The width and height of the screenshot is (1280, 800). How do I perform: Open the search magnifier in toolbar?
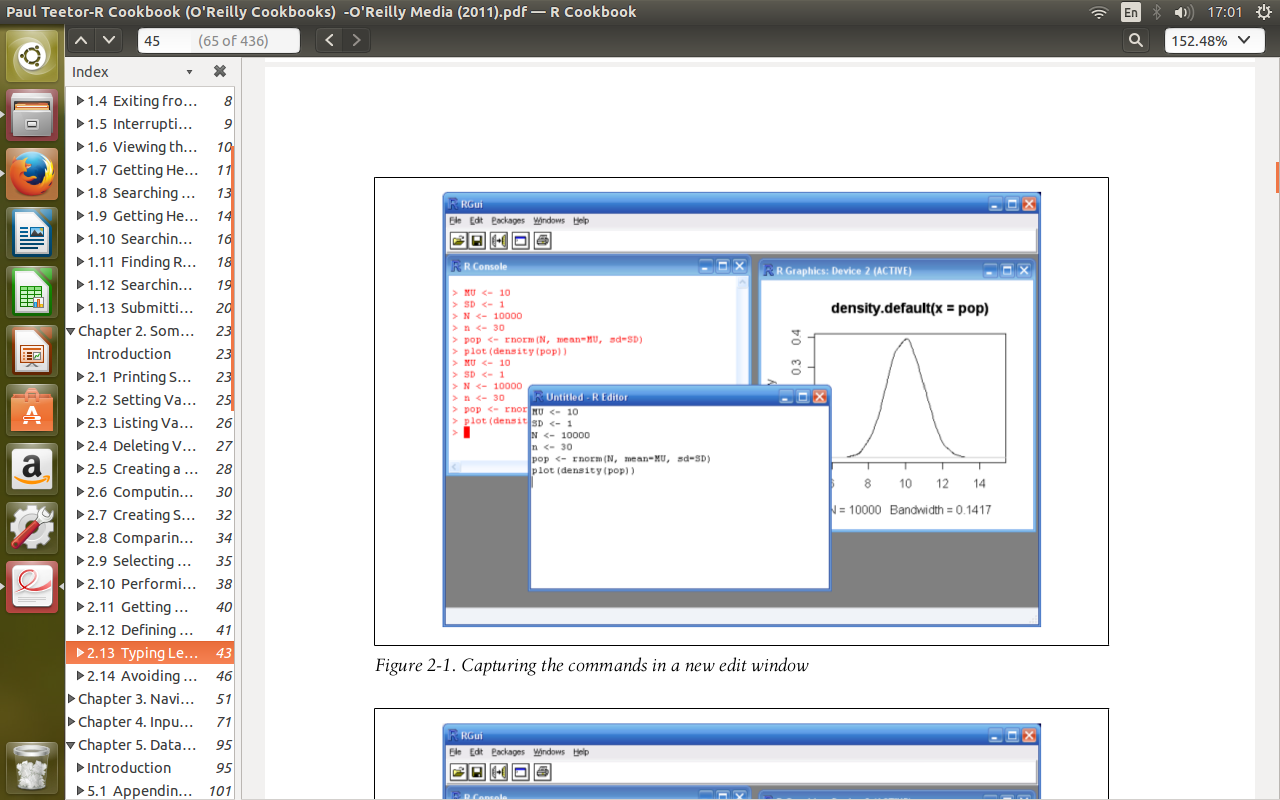click(x=1135, y=40)
